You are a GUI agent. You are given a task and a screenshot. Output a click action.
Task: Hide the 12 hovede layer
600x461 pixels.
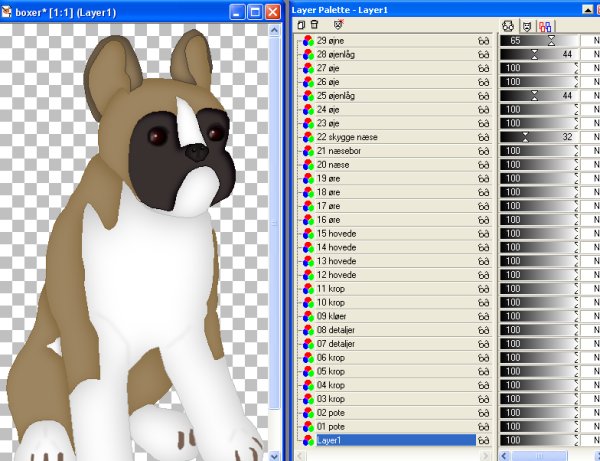coord(484,274)
